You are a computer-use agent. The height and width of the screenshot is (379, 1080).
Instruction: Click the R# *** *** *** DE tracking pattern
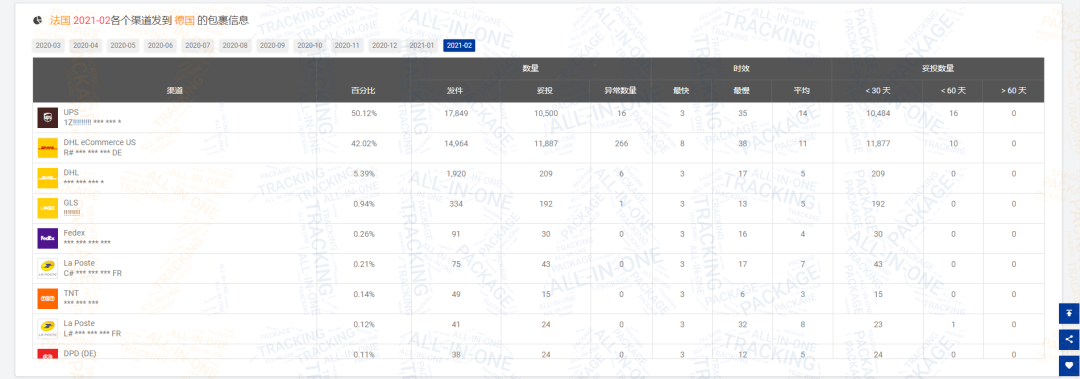click(x=92, y=153)
